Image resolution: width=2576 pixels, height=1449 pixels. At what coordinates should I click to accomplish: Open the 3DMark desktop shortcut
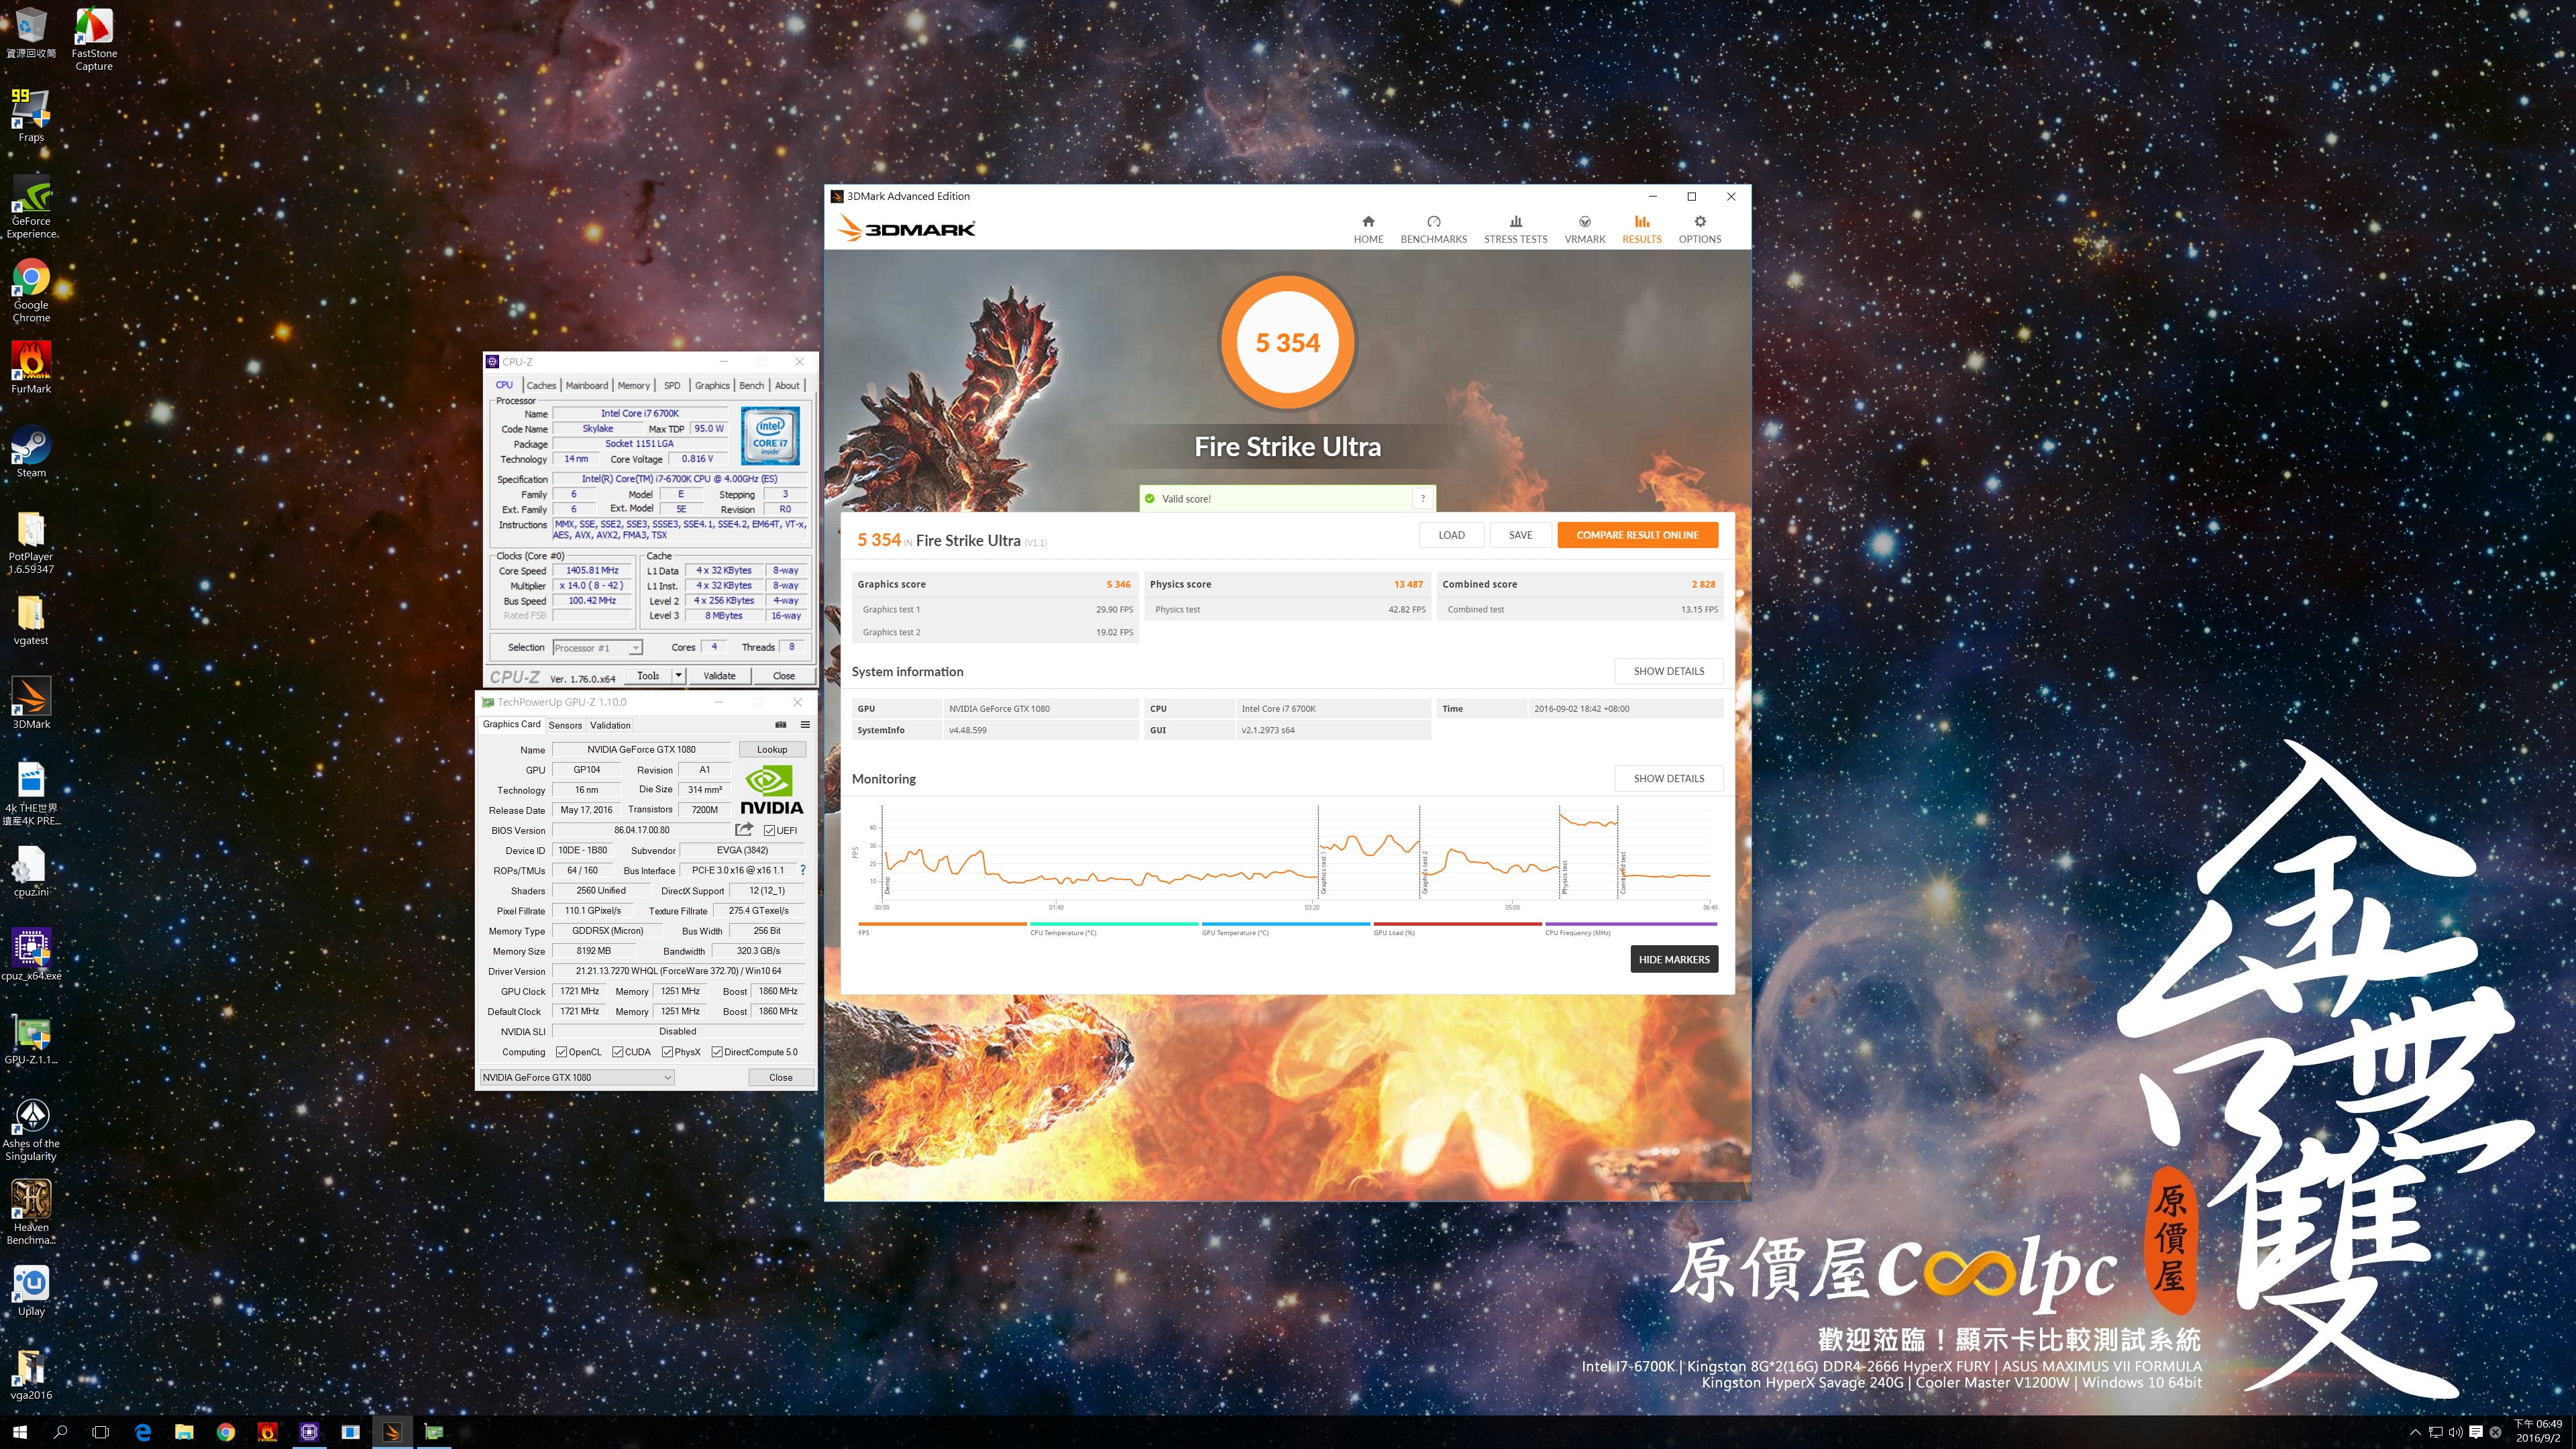(x=31, y=702)
